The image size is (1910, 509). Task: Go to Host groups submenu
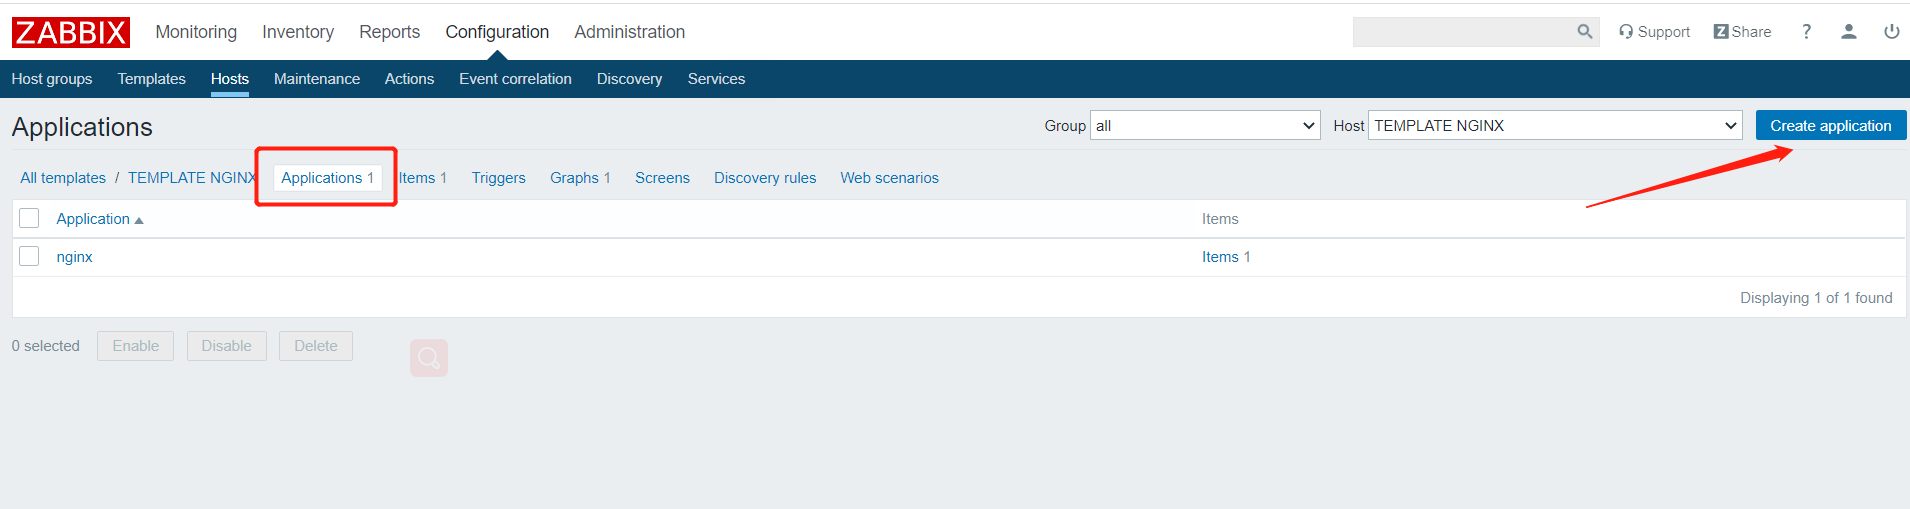[52, 79]
